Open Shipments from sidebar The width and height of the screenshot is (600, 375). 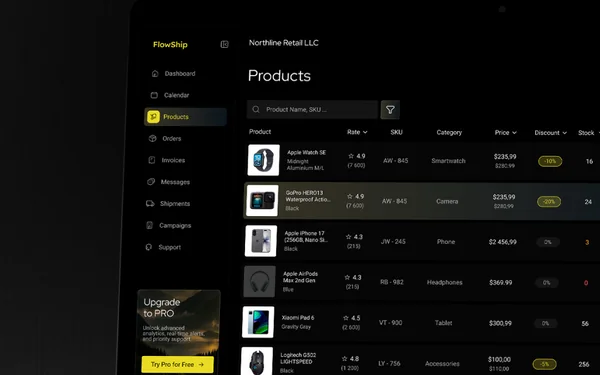point(175,204)
